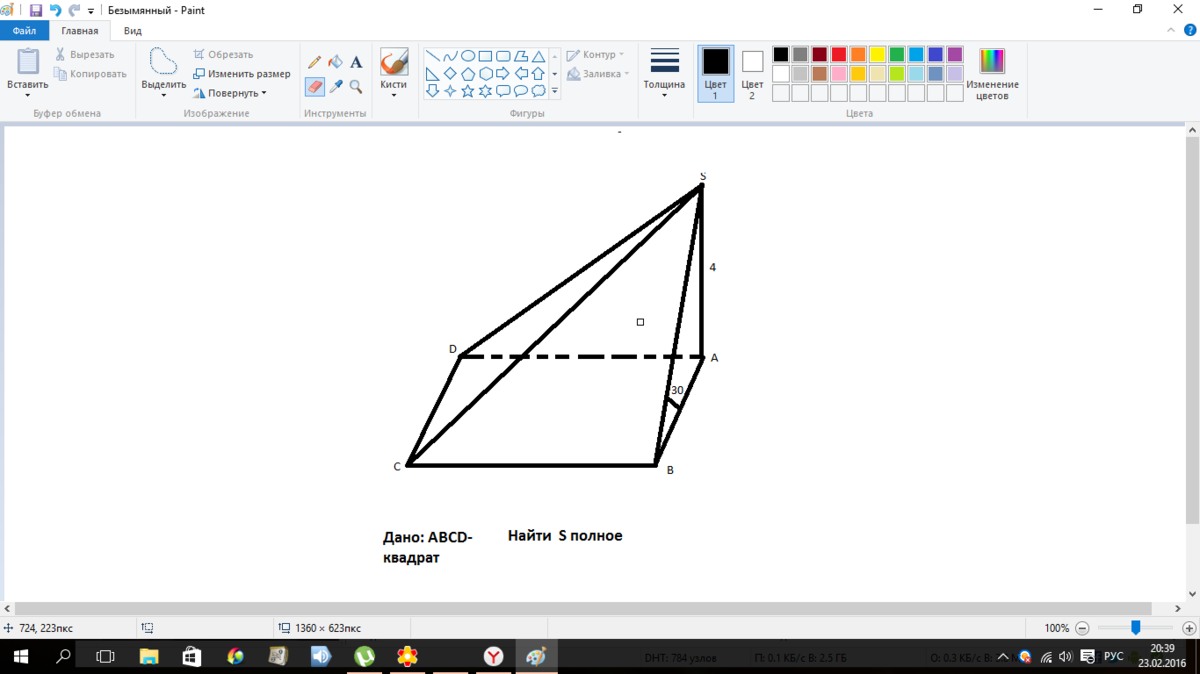Select the Magnifier tool
Viewport: 1200px width, 674px height.
pyautogui.click(x=356, y=87)
